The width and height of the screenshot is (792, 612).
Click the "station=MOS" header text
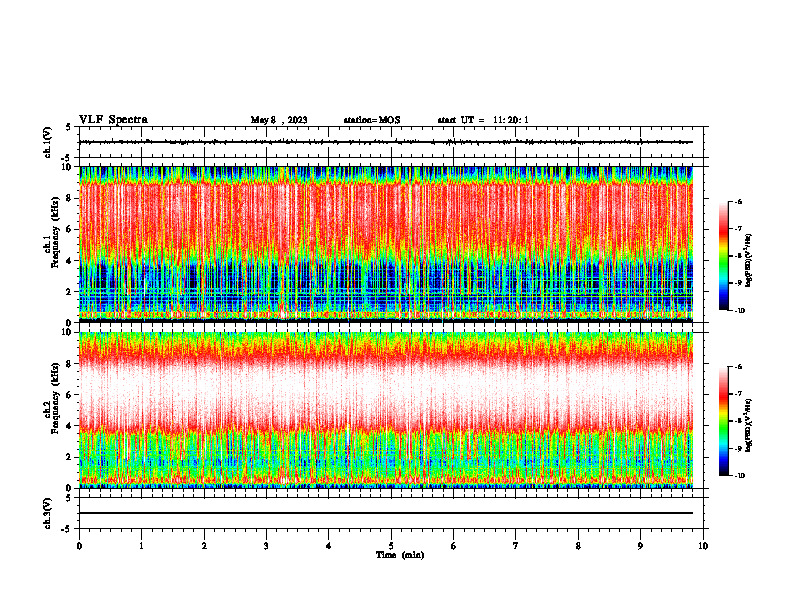[x=372, y=120]
